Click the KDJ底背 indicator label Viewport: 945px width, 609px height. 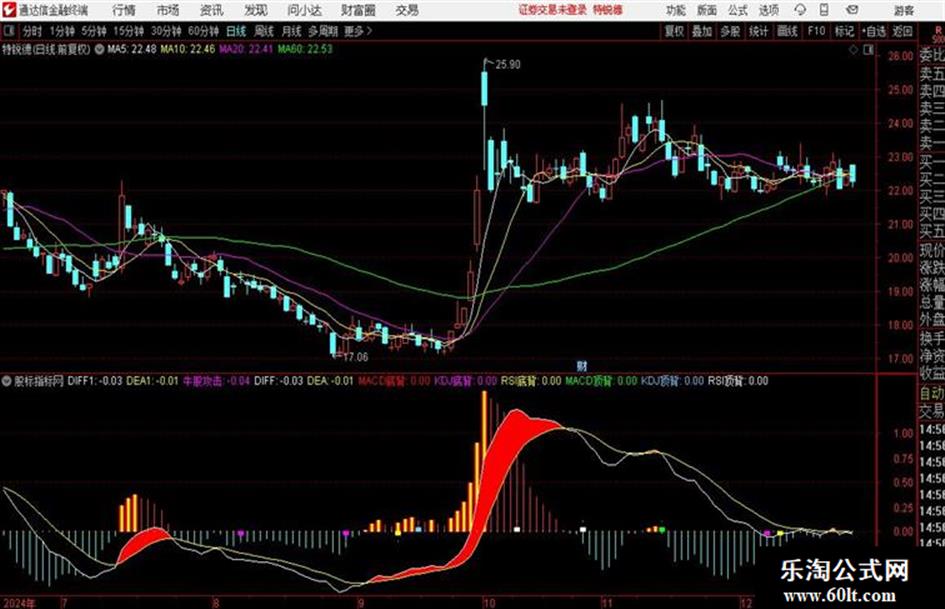[465, 381]
